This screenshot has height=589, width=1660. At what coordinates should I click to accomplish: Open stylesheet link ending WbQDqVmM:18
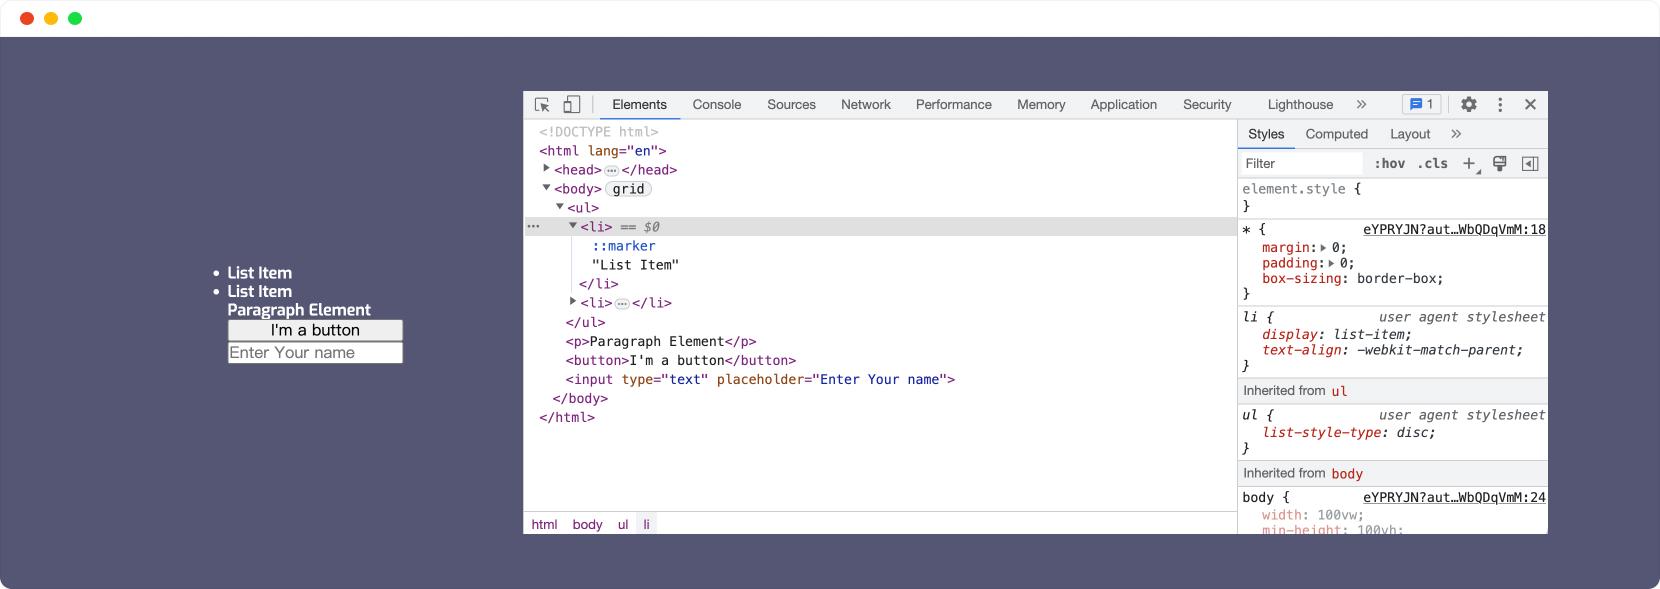(1454, 229)
